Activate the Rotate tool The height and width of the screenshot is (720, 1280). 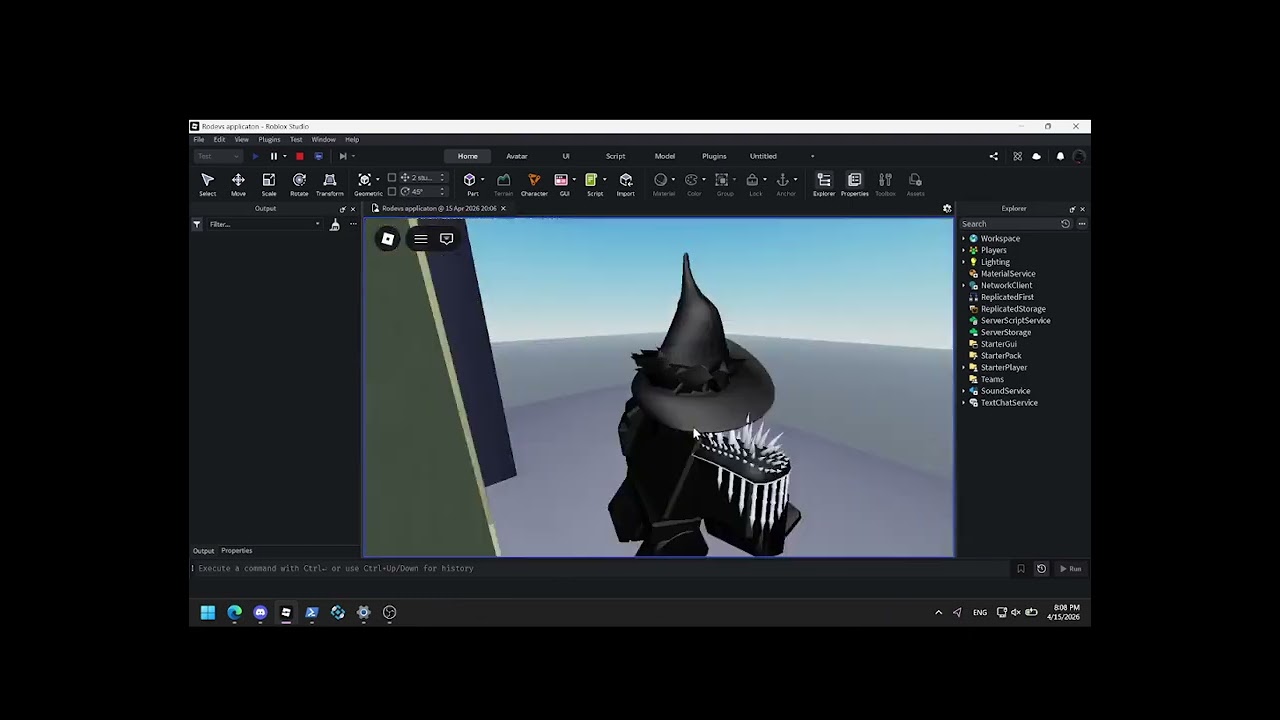(x=299, y=181)
